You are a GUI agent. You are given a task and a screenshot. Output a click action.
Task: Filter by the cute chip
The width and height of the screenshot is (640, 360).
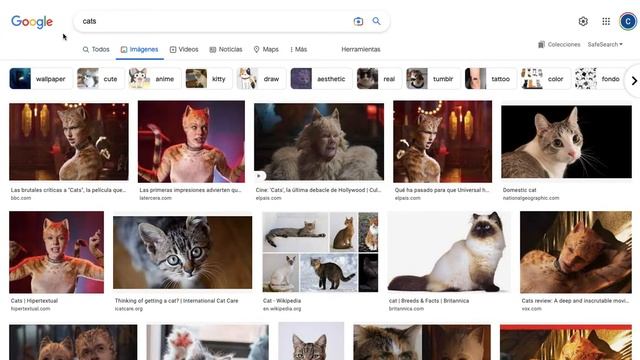click(x=100, y=79)
